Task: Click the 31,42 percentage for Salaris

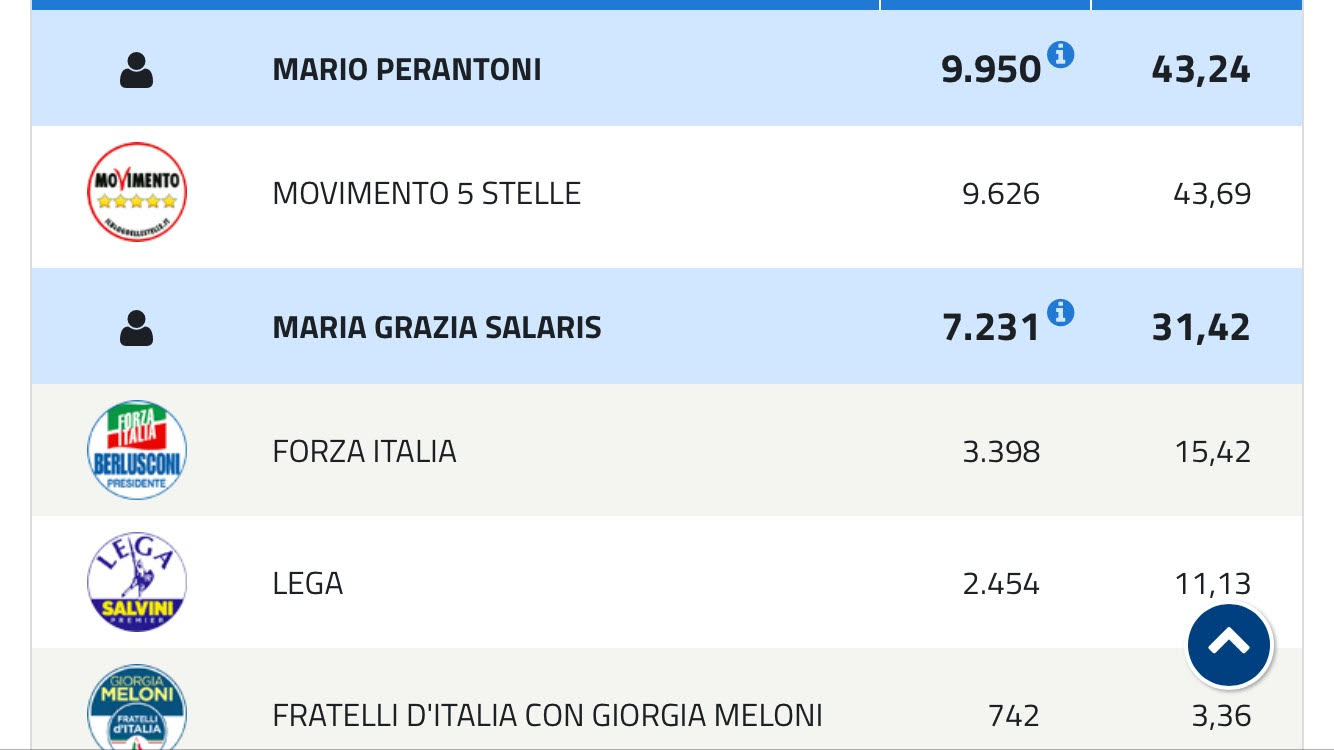Action: [x=1200, y=328]
